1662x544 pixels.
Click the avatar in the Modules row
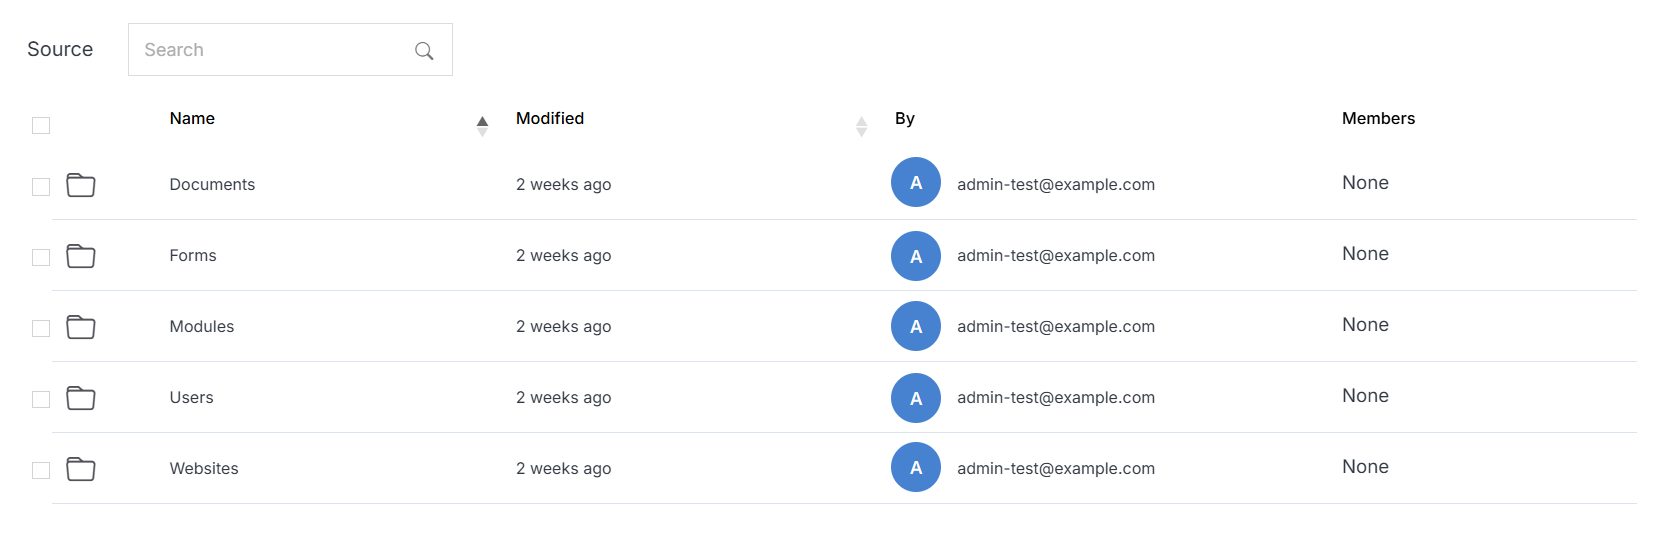pos(916,326)
